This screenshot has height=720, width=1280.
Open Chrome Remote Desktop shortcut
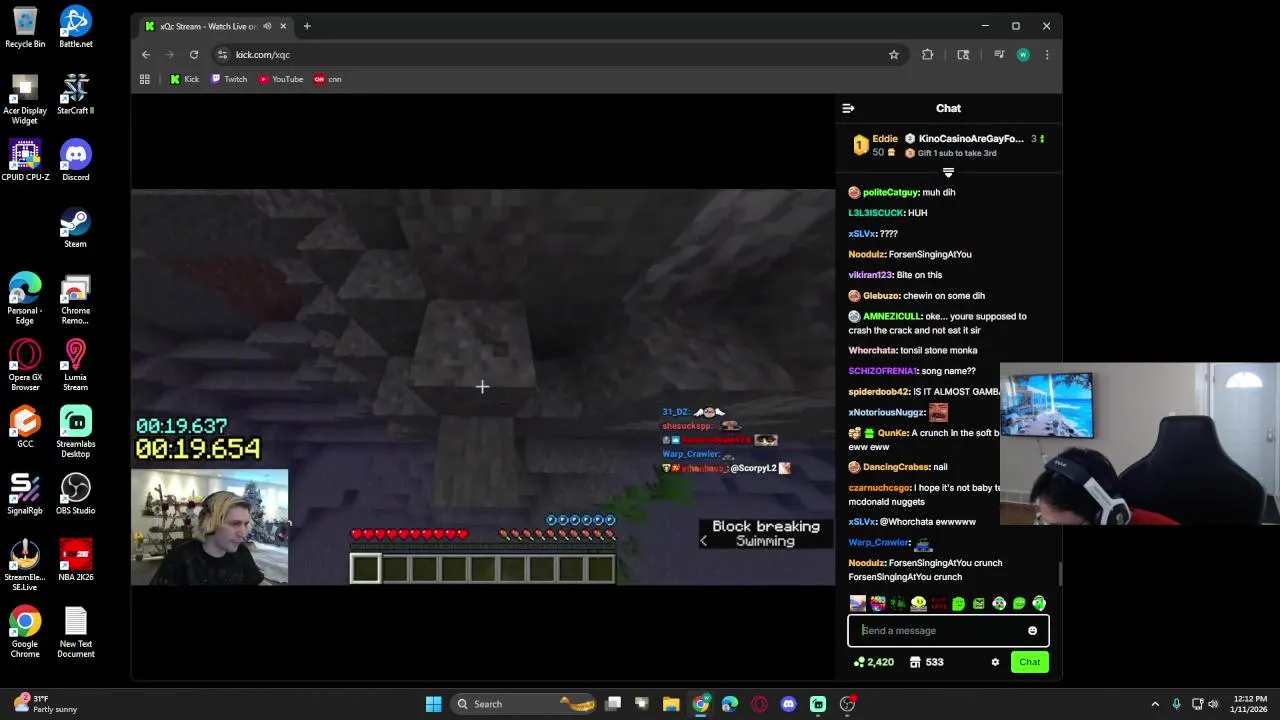(x=76, y=299)
